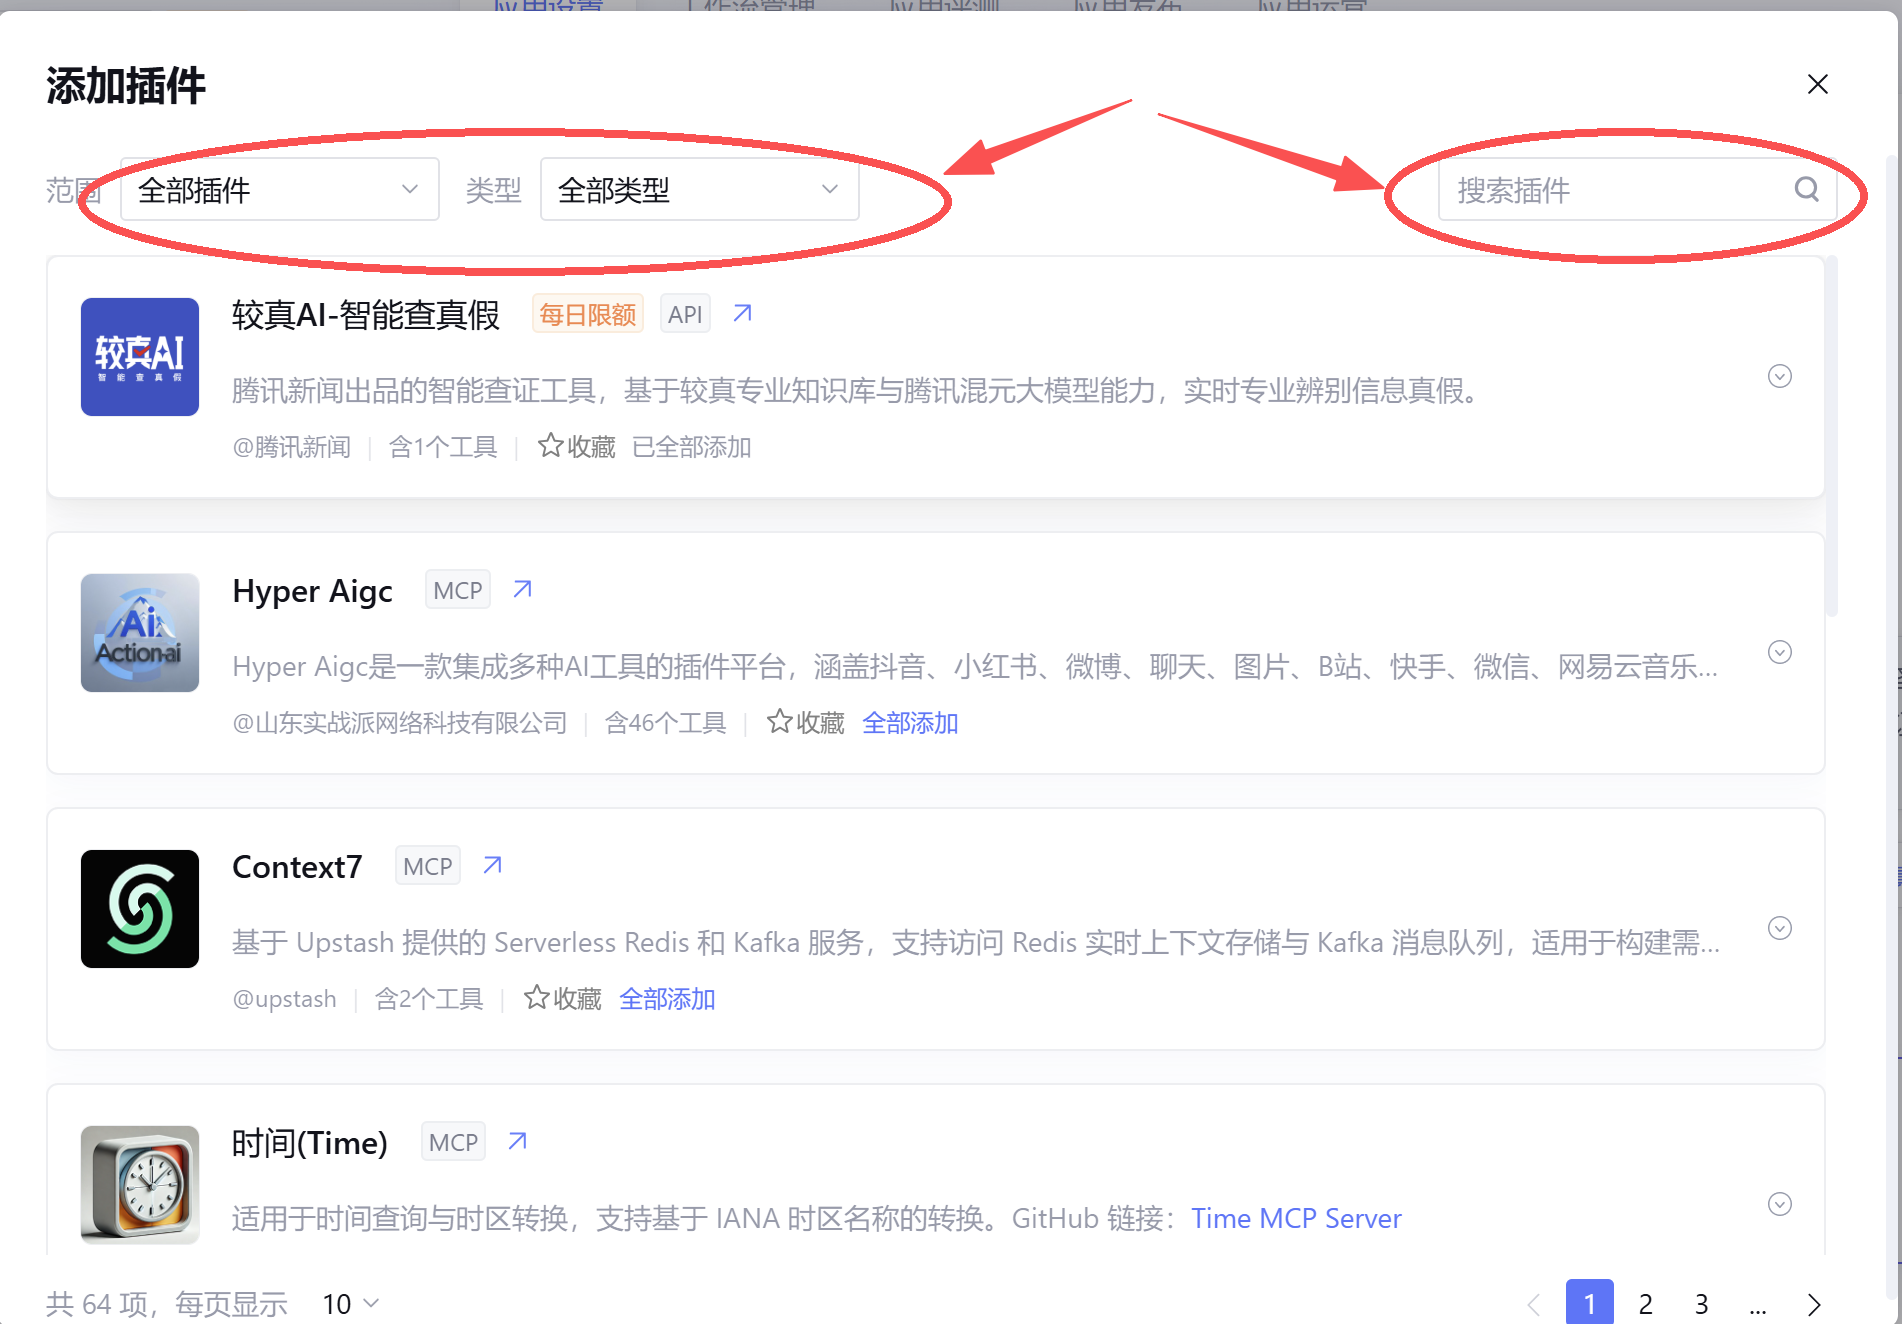Open the 全部插件 scope dropdown
The width and height of the screenshot is (1902, 1324).
(x=279, y=189)
